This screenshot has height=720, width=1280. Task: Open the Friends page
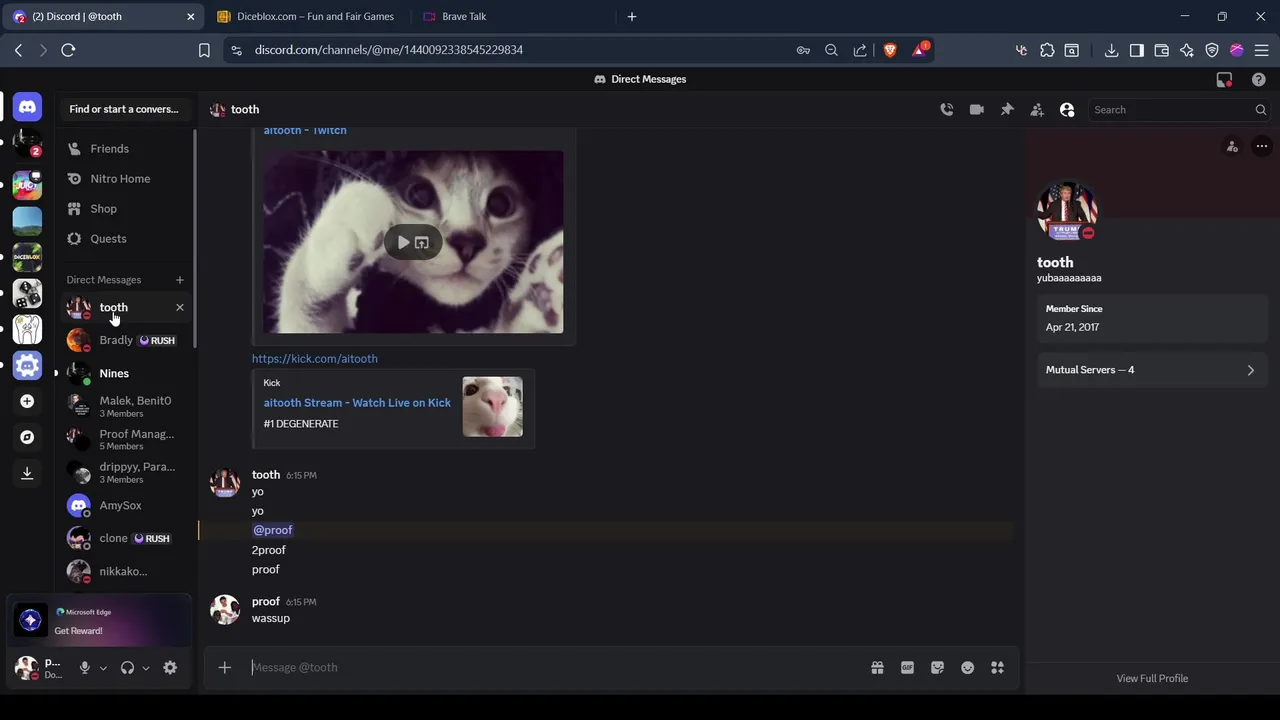click(126, 149)
